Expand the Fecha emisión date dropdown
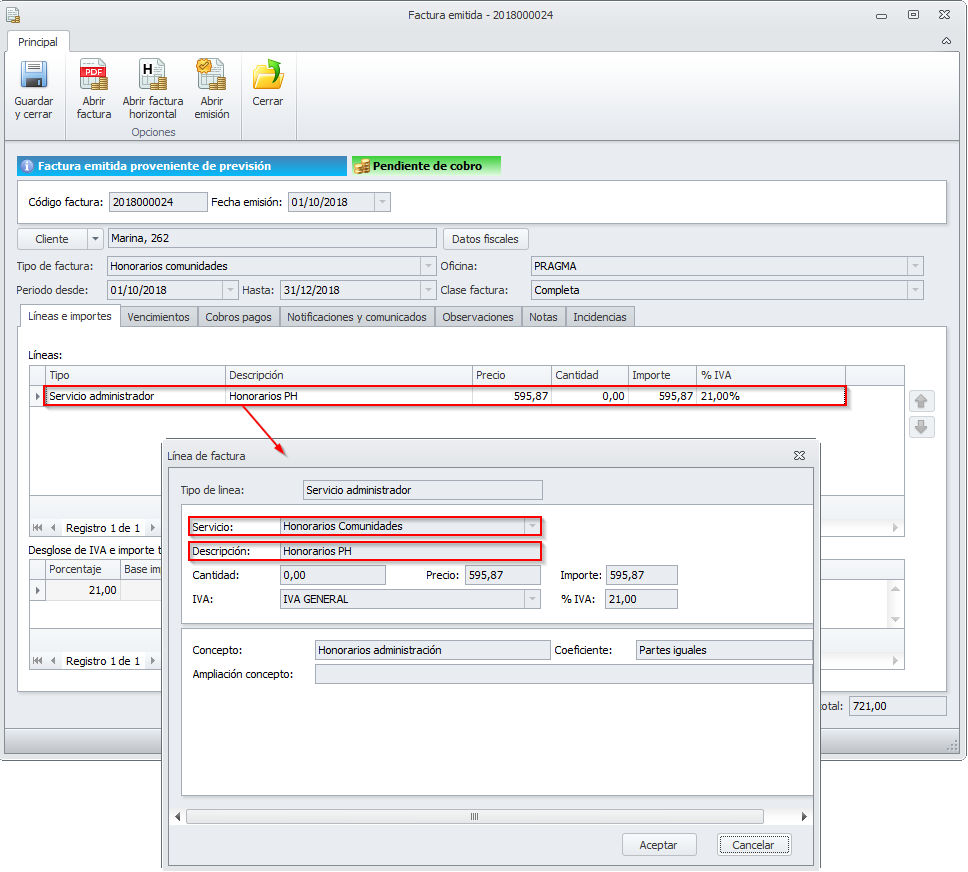968x872 pixels. click(381, 202)
